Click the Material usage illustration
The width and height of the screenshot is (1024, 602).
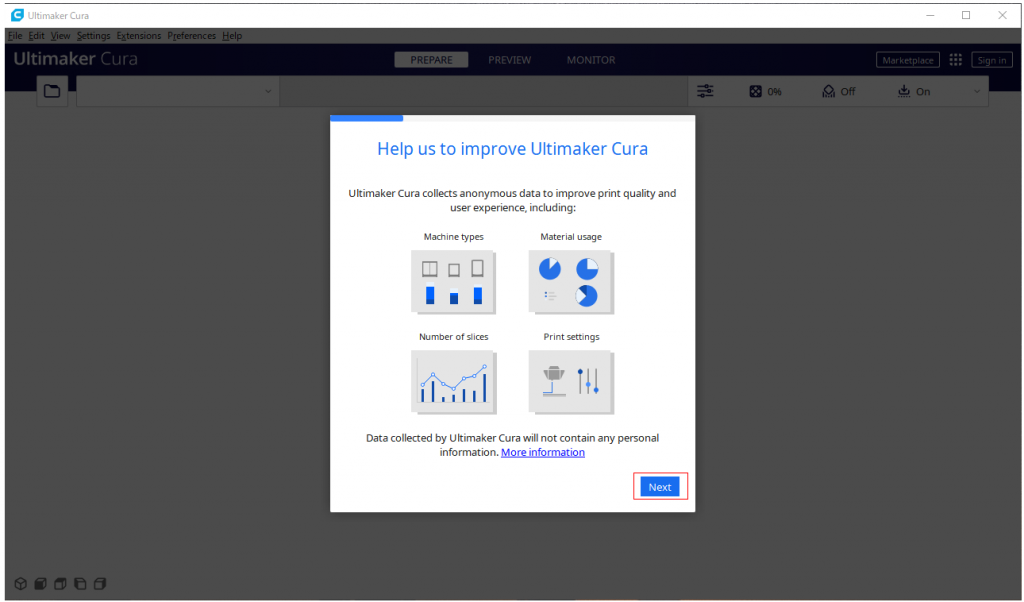pos(571,282)
